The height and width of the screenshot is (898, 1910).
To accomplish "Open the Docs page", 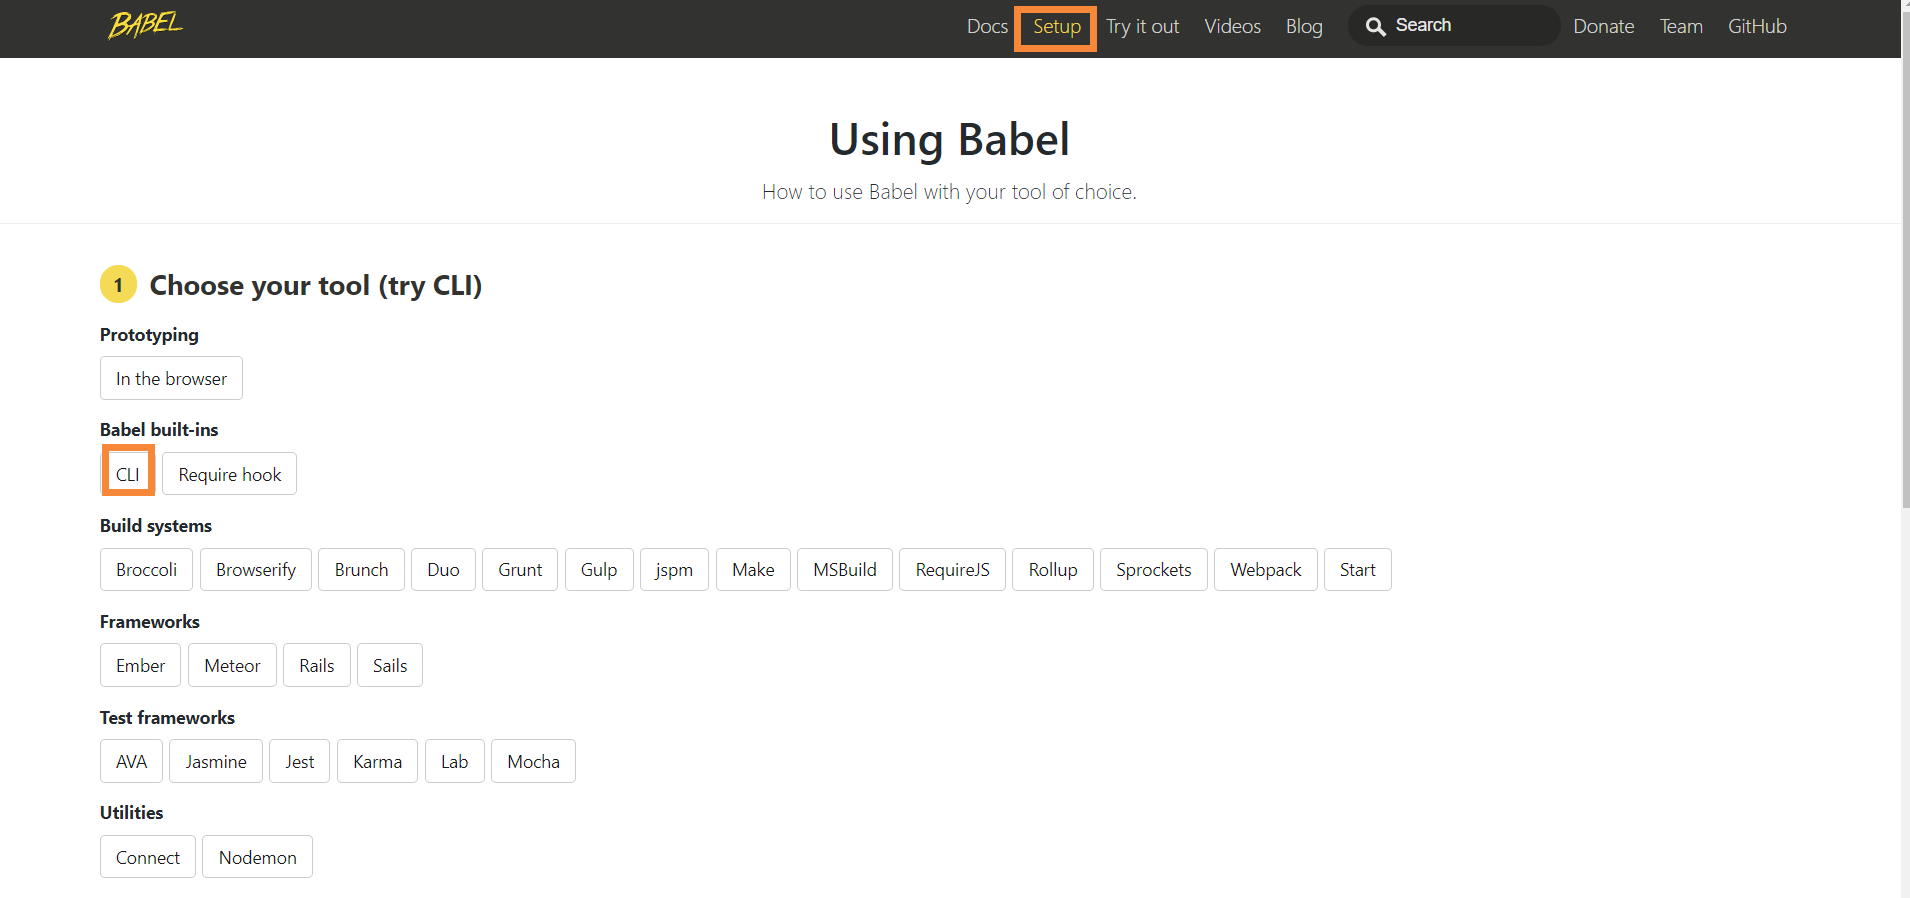I will tap(987, 27).
